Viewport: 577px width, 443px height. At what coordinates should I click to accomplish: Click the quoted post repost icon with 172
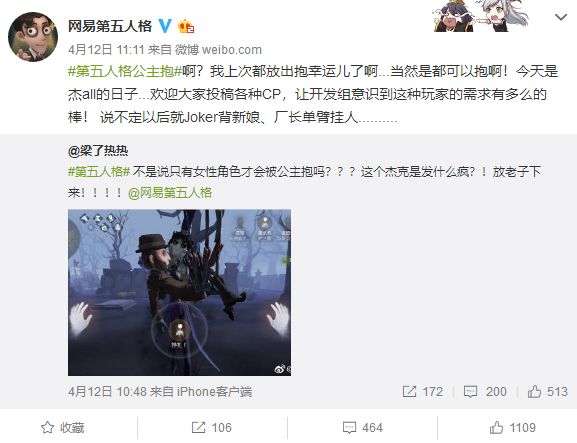pyautogui.click(x=422, y=391)
